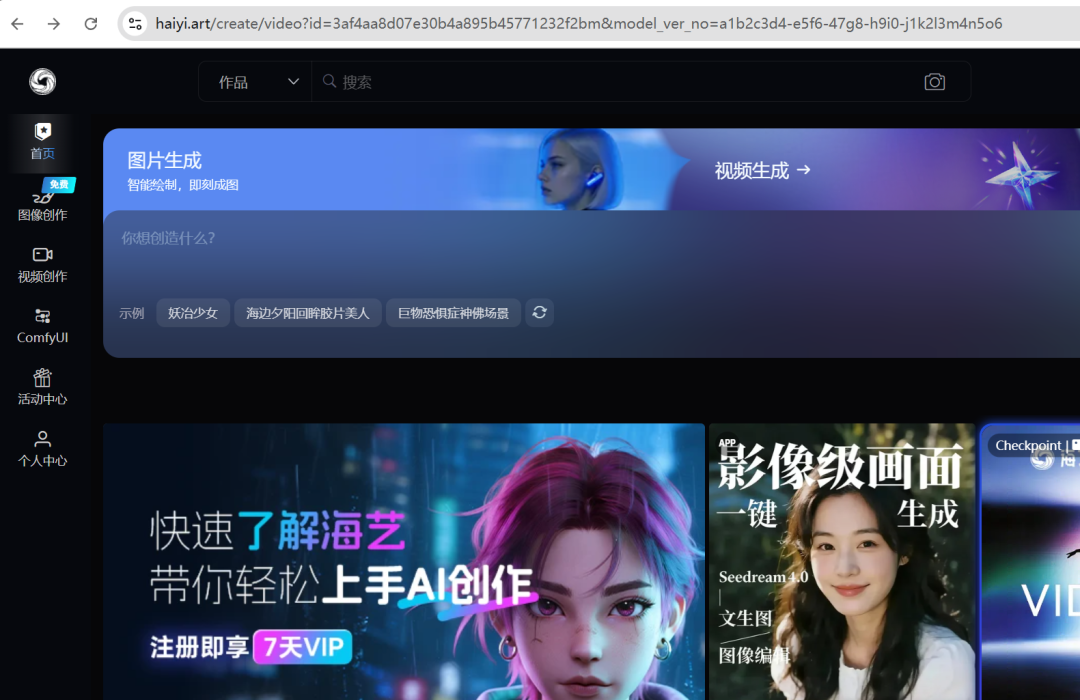The image size is (1080, 700).
Task: Click the 免费 badge on 图像创作
Action: [58, 184]
